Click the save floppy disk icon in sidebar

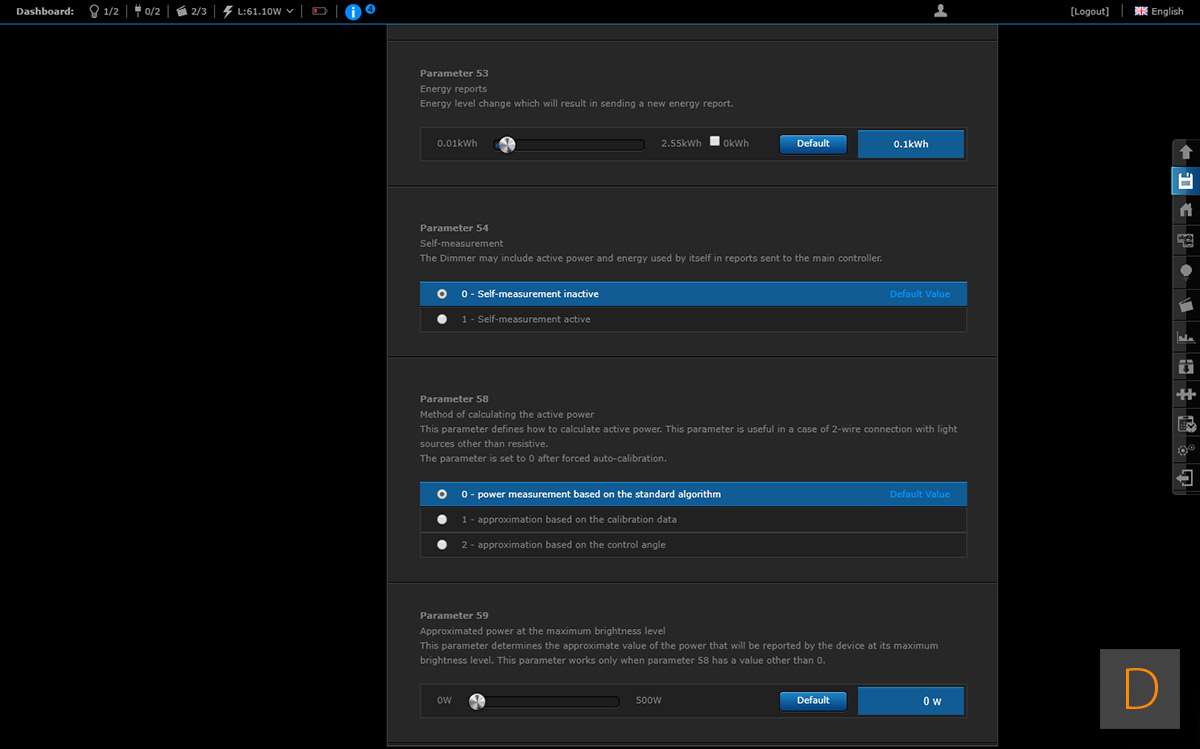pyautogui.click(x=1186, y=181)
